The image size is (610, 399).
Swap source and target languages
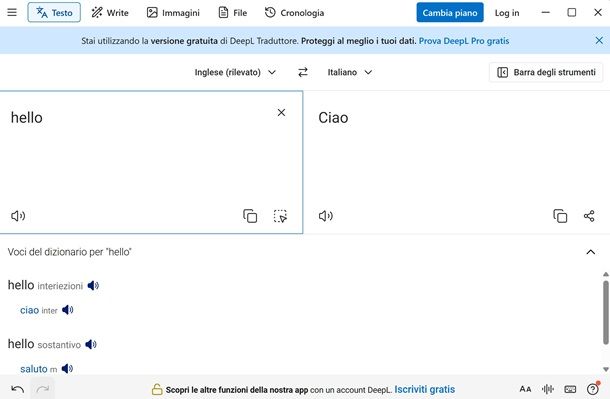(x=303, y=72)
